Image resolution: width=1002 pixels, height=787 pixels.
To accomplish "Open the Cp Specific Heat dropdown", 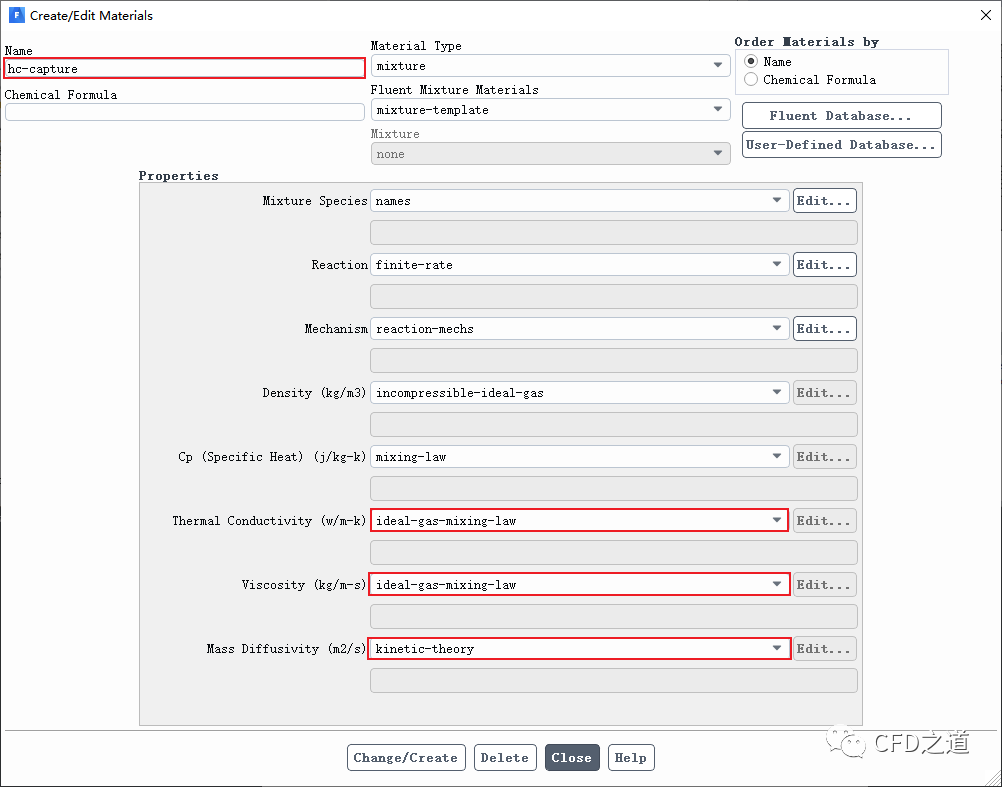I will pyautogui.click(x=579, y=457).
